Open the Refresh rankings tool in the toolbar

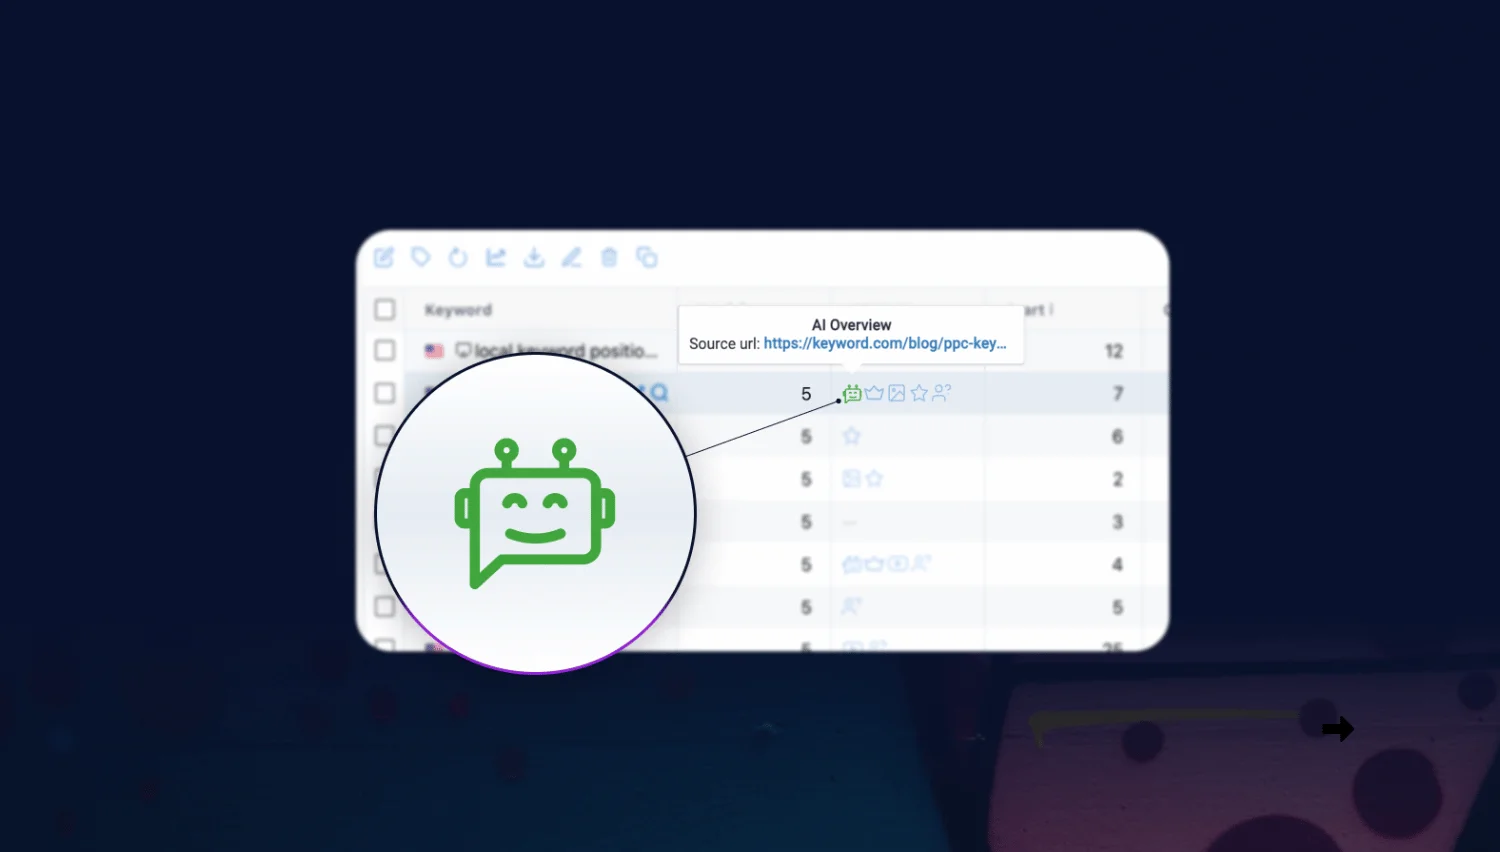(x=458, y=257)
